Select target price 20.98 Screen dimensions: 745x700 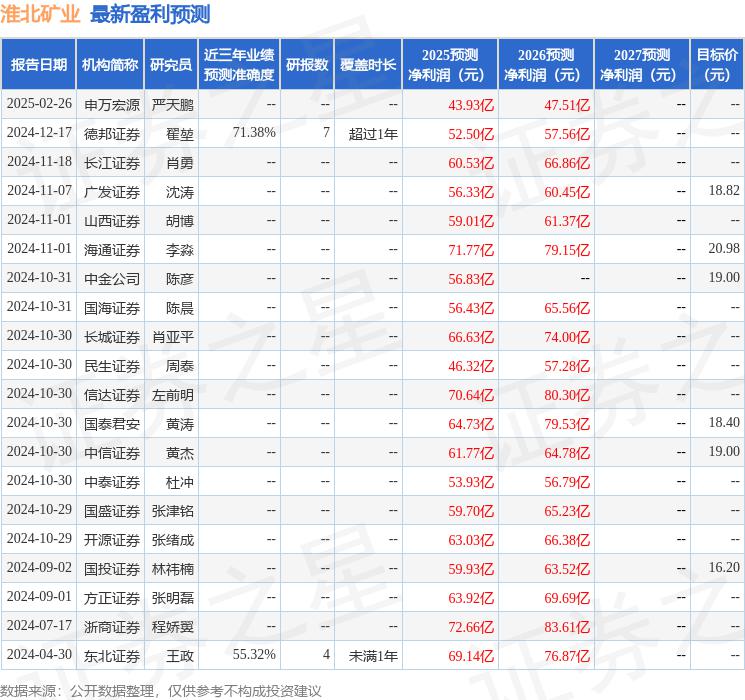coord(724,249)
